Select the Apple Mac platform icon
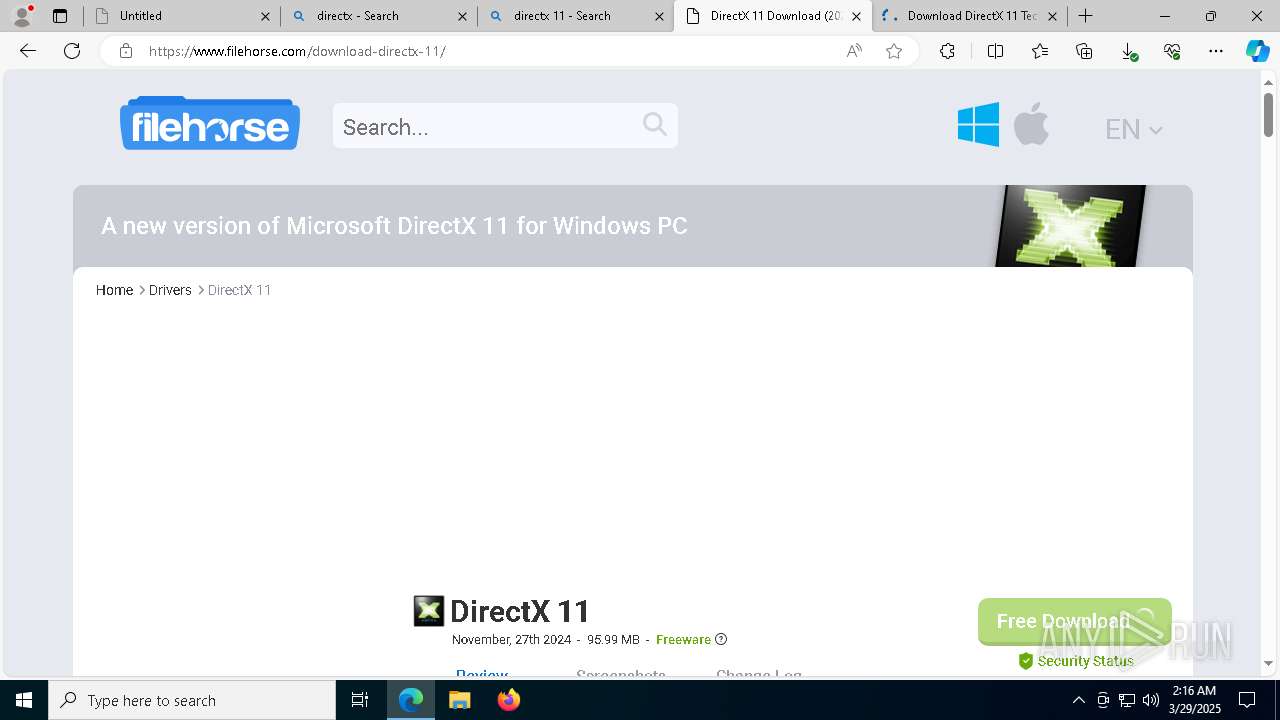1280x720 pixels. point(1031,124)
